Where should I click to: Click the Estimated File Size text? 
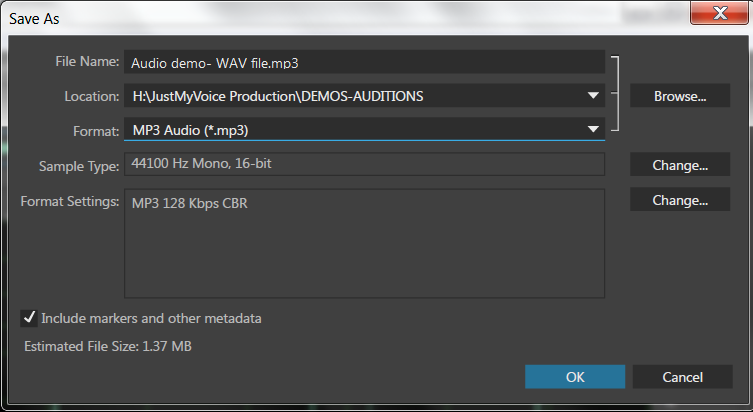point(108,347)
